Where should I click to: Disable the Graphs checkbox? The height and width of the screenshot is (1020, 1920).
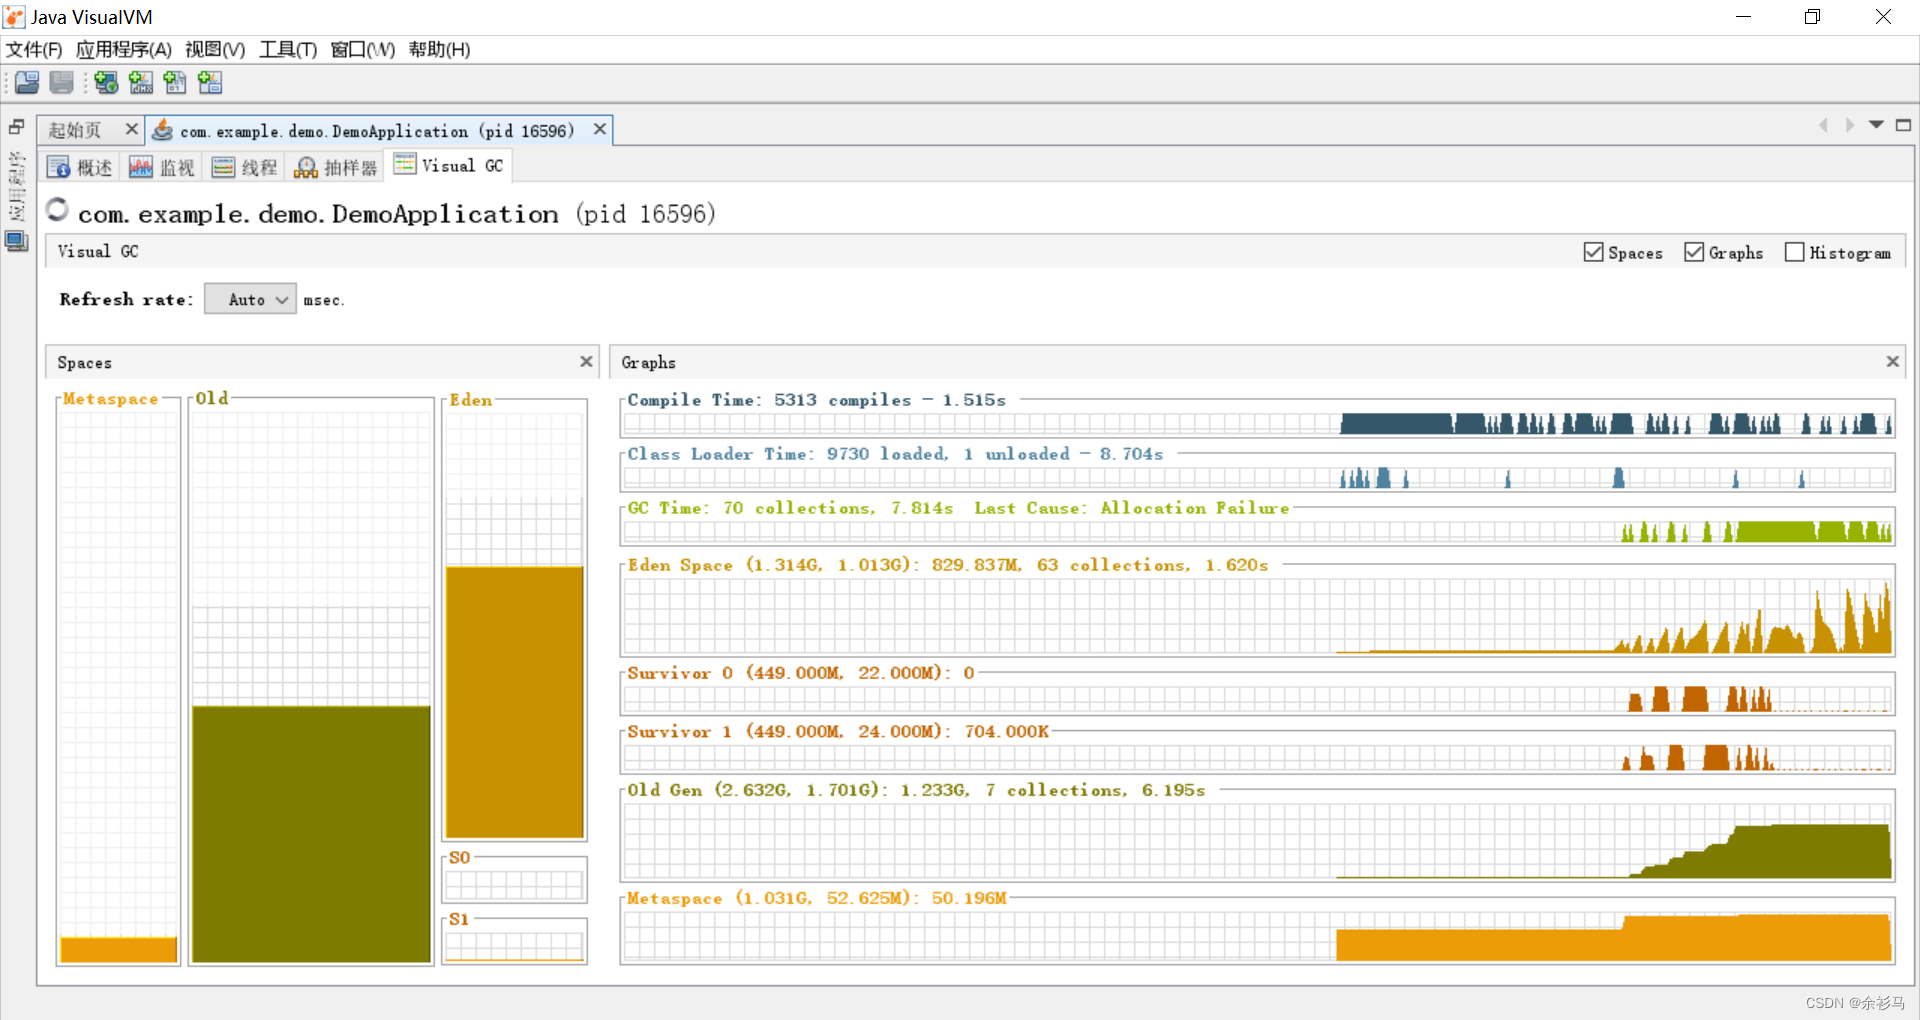pos(1694,252)
